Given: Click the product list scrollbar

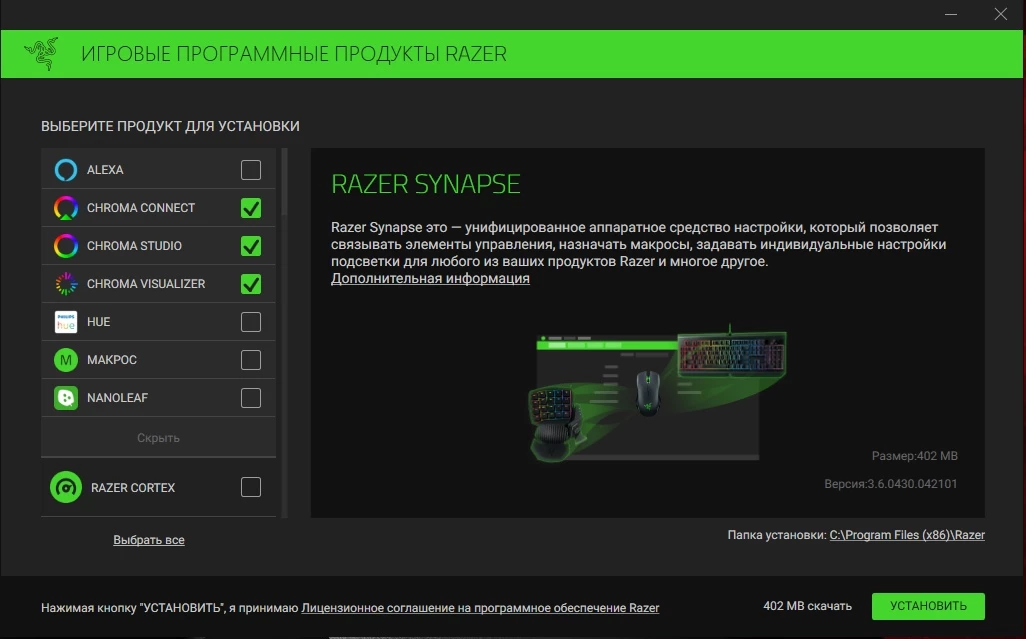Looking at the screenshot, I should (285, 183).
